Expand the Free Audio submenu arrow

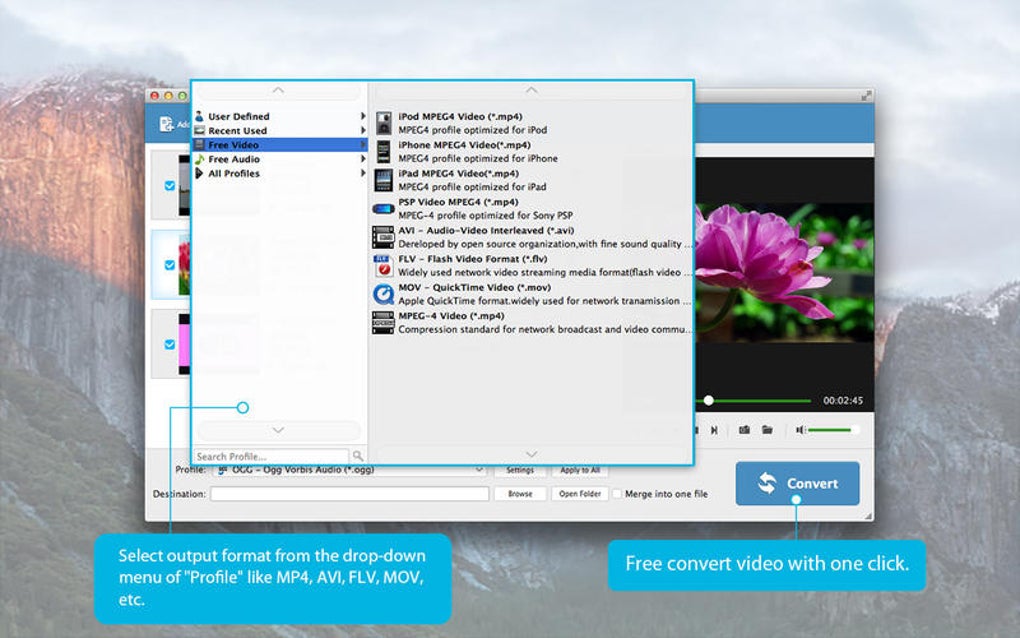363,159
